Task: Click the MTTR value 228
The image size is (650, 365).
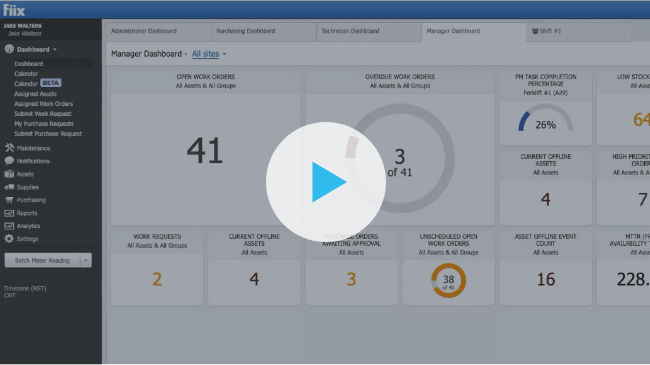Action: click(x=633, y=279)
